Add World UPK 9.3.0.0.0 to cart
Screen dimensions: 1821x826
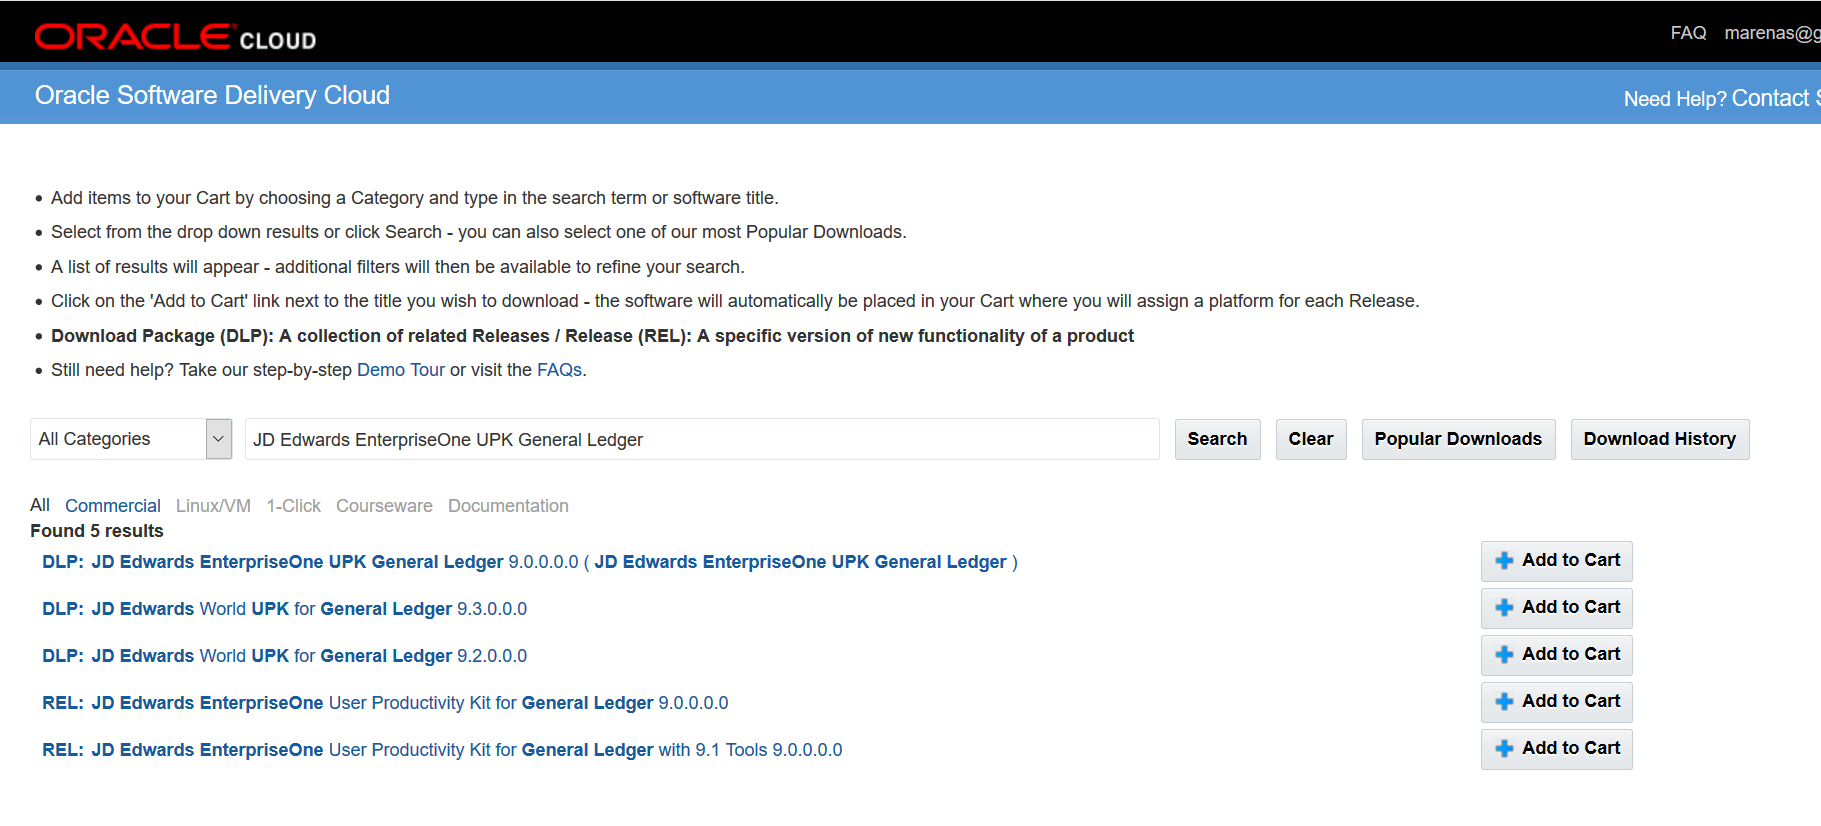point(1556,608)
